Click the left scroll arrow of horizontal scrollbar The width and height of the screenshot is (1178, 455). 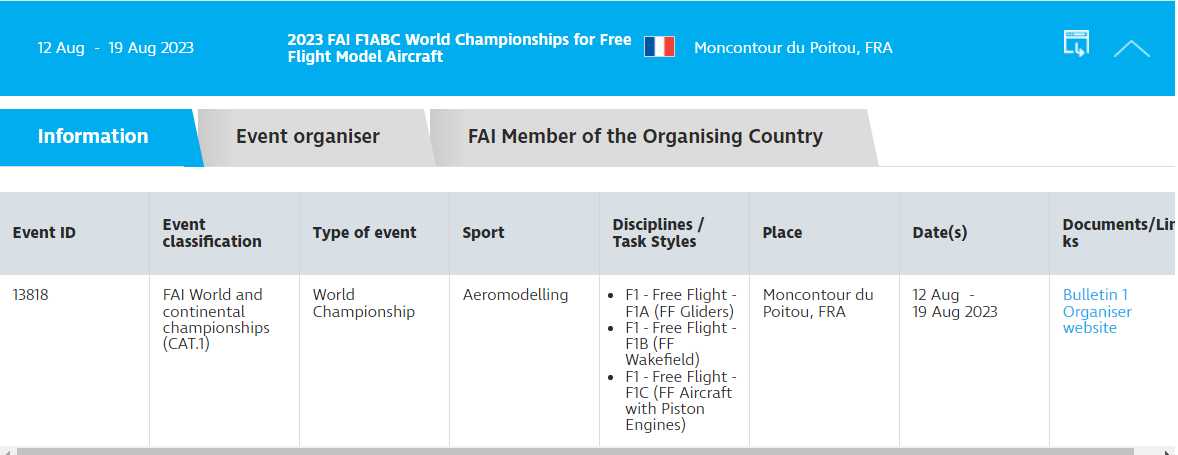(6, 451)
